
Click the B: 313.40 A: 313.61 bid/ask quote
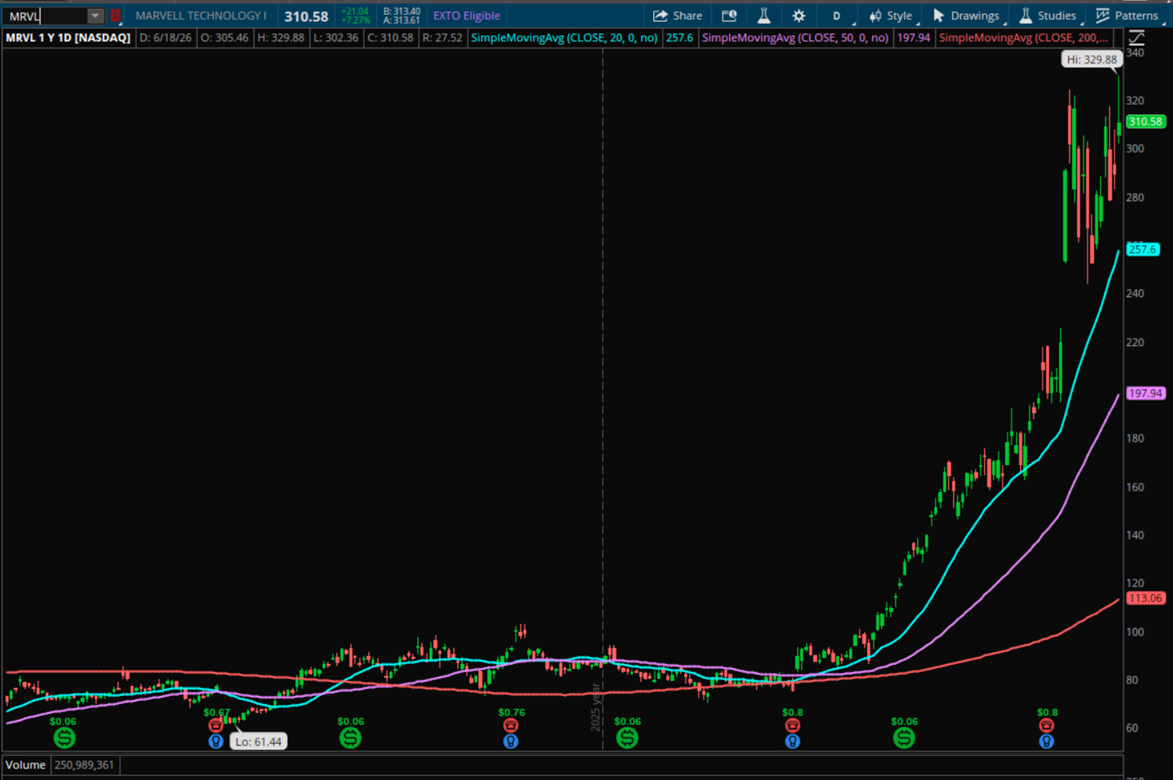click(402, 16)
